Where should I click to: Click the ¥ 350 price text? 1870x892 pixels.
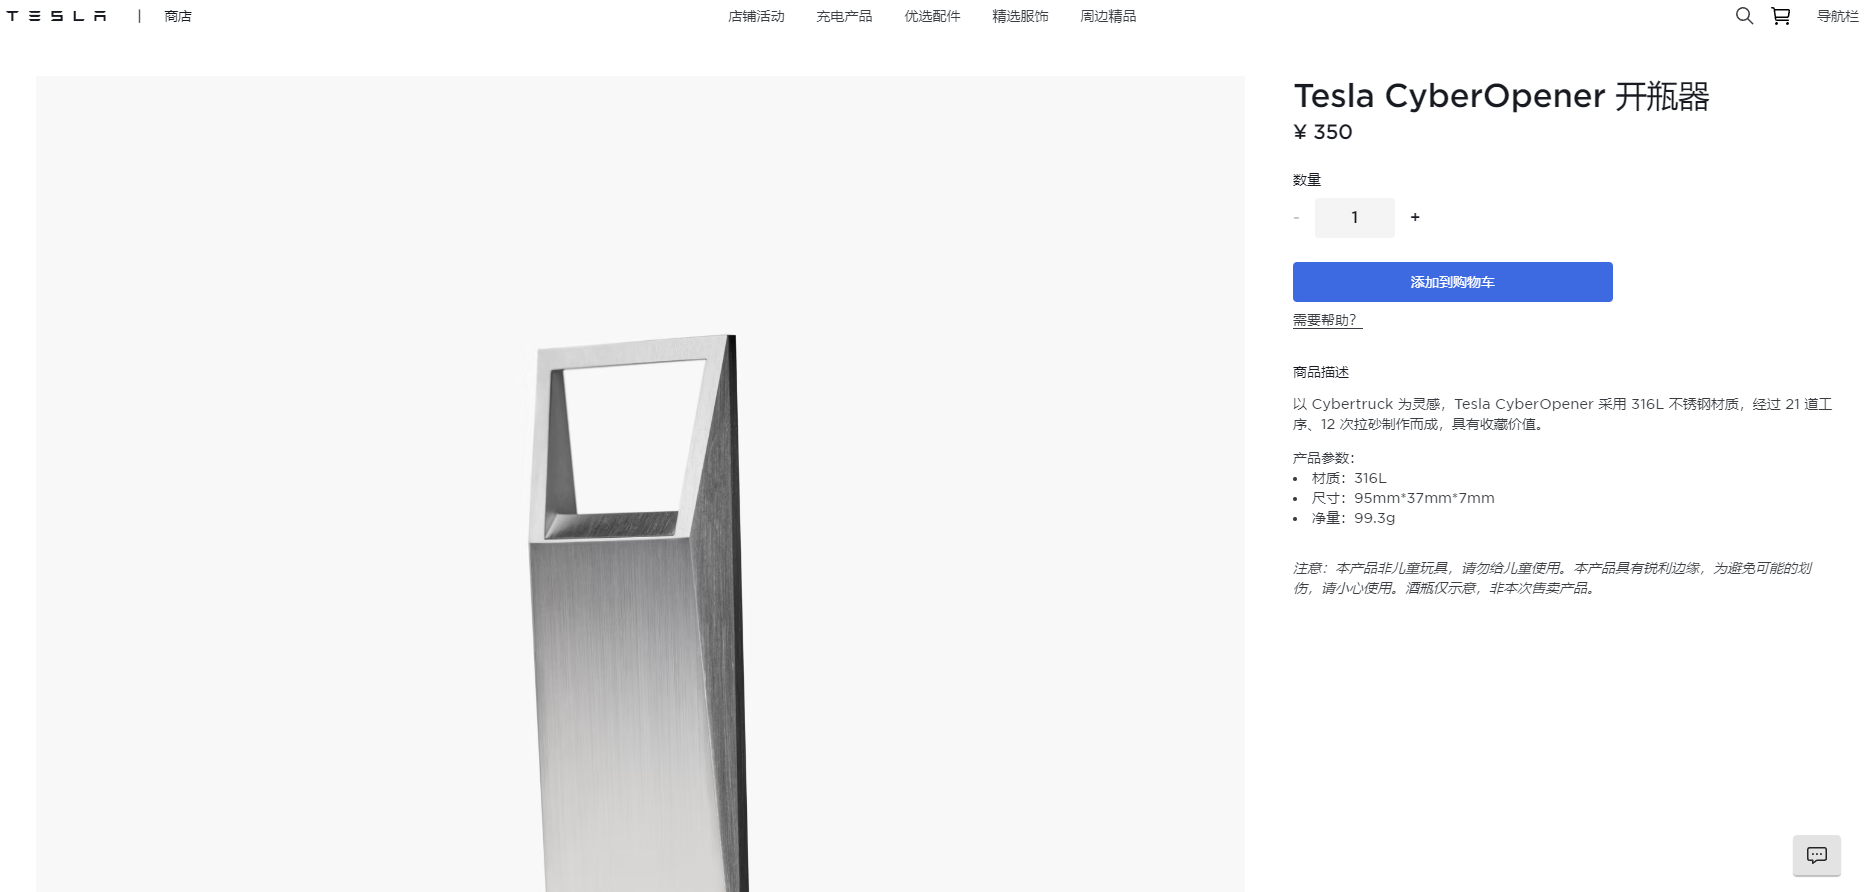(1322, 132)
